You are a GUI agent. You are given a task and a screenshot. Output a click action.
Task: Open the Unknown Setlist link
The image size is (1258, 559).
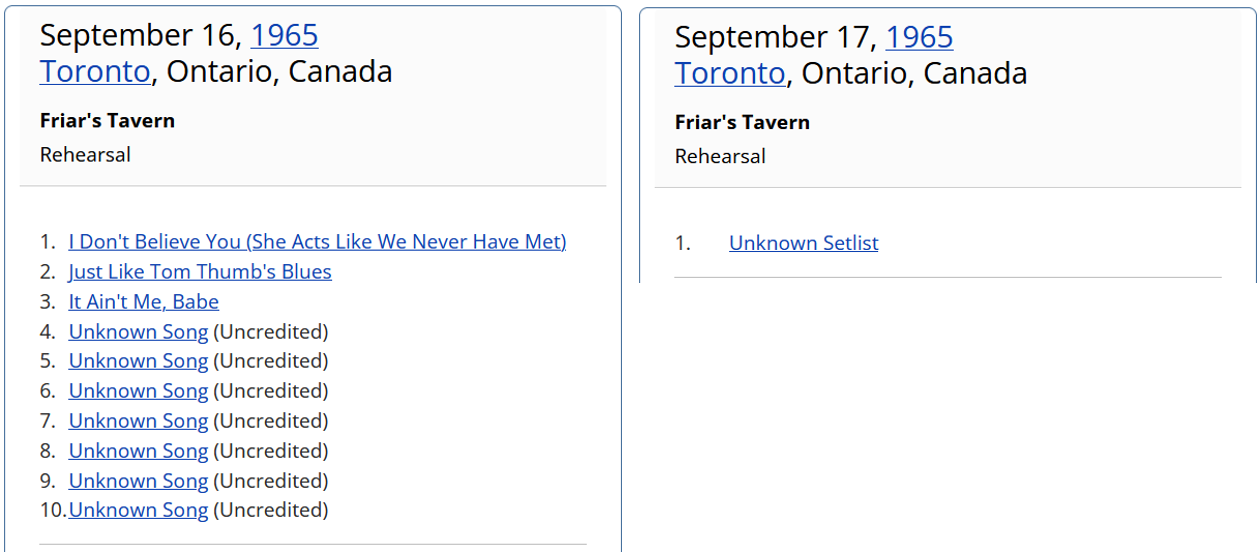point(803,243)
